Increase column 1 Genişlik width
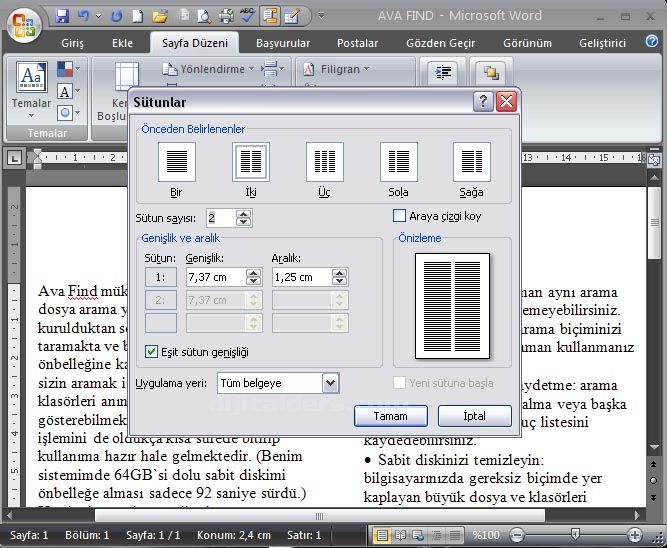 254,273
